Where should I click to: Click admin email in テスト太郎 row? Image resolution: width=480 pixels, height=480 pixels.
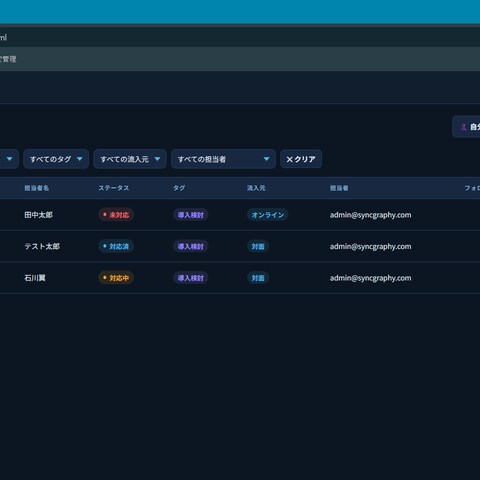(x=370, y=246)
